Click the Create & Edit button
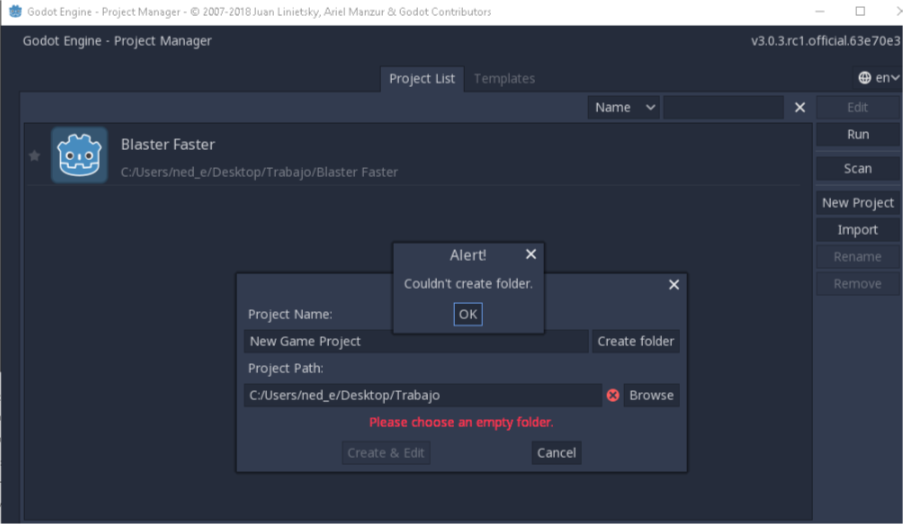 click(x=386, y=453)
